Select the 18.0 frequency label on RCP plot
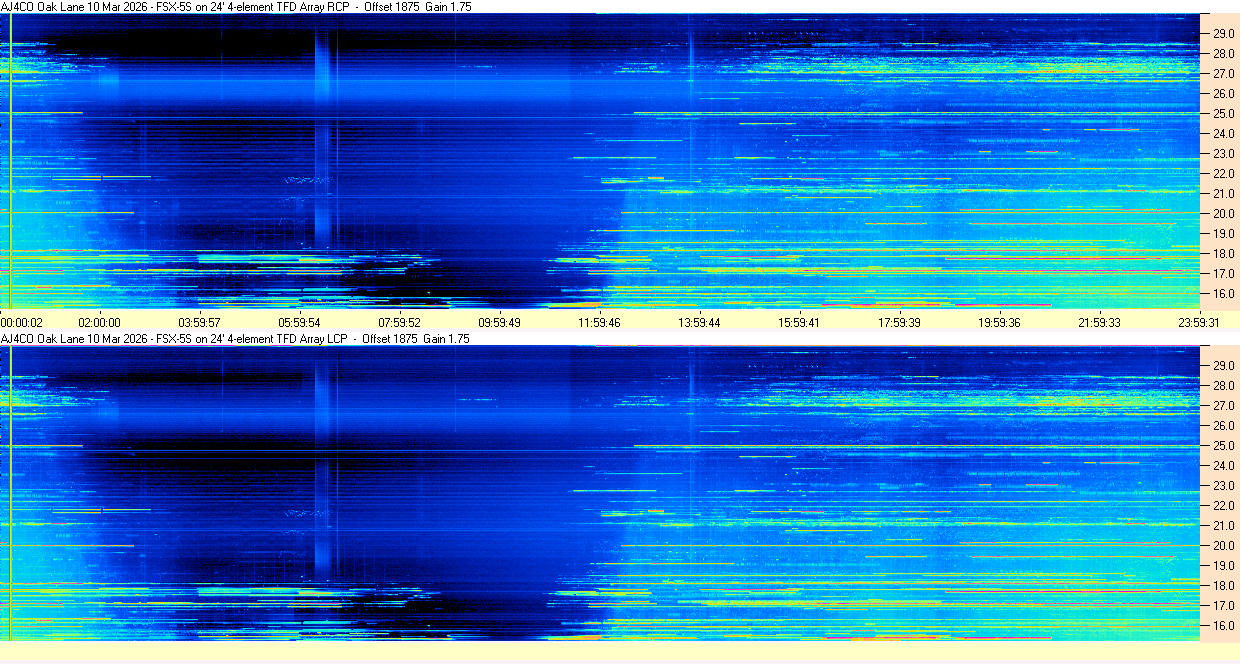The image size is (1240, 664). point(1224,253)
